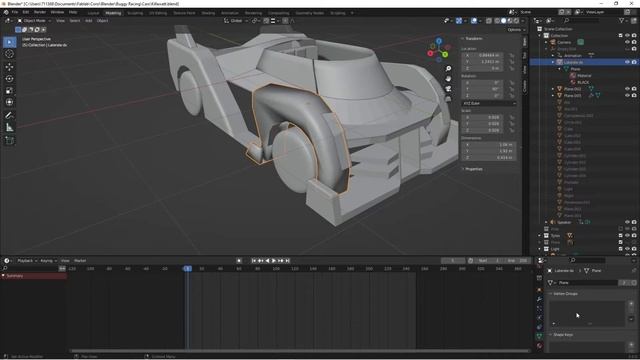The width and height of the screenshot is (640, 360).
Task: Open XYZ Euler rotation mode dropdown
Action: click(x=489, y=103)
